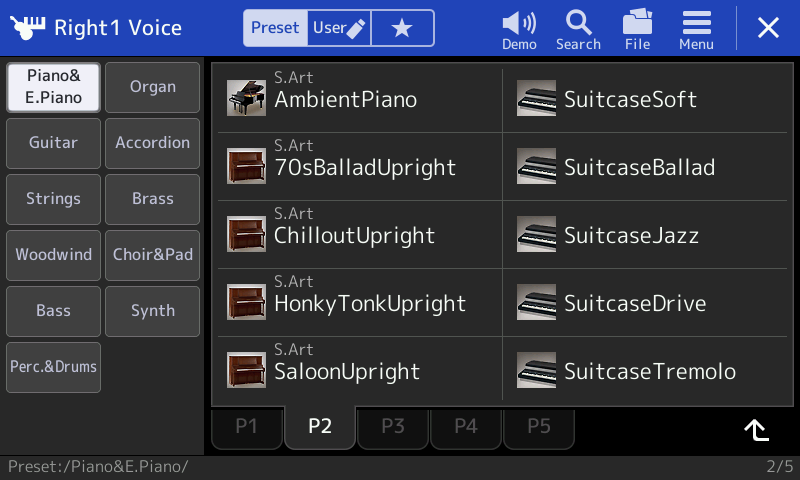Select the 70sBalladUpright voice
This screenshot has height=480, width=800.
[360, 166]
